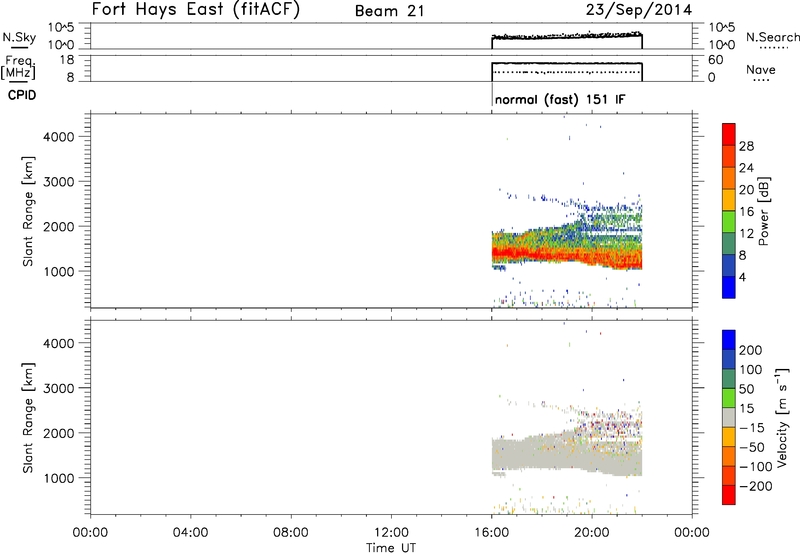Click the "-50" label on Velocity scale
The height and width of the screenshot is (554, 800).
752,447
